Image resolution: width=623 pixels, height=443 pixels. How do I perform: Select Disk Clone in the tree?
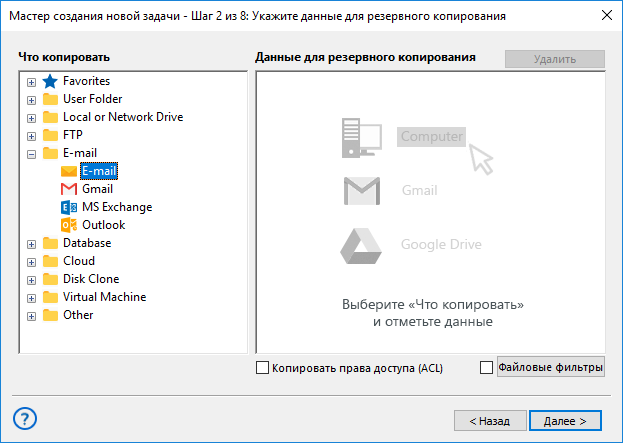(x=90, y=279)
